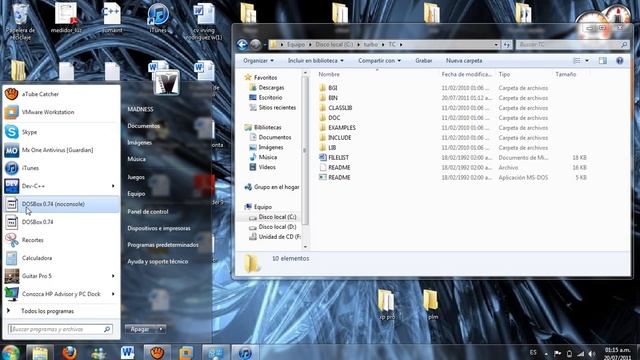The height and width of the screenshot is (360, 640).
Task: Expand HP Advisor submenu arrow
Action: (x=113, y=294)
